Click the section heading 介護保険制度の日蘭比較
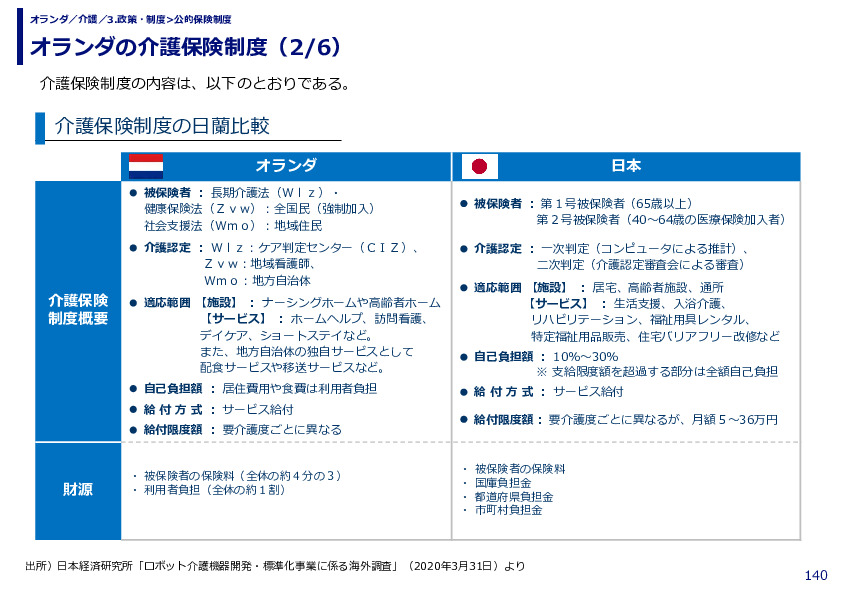Image resolution: width=842 pixels, height=595 pixels. [162, 126]
